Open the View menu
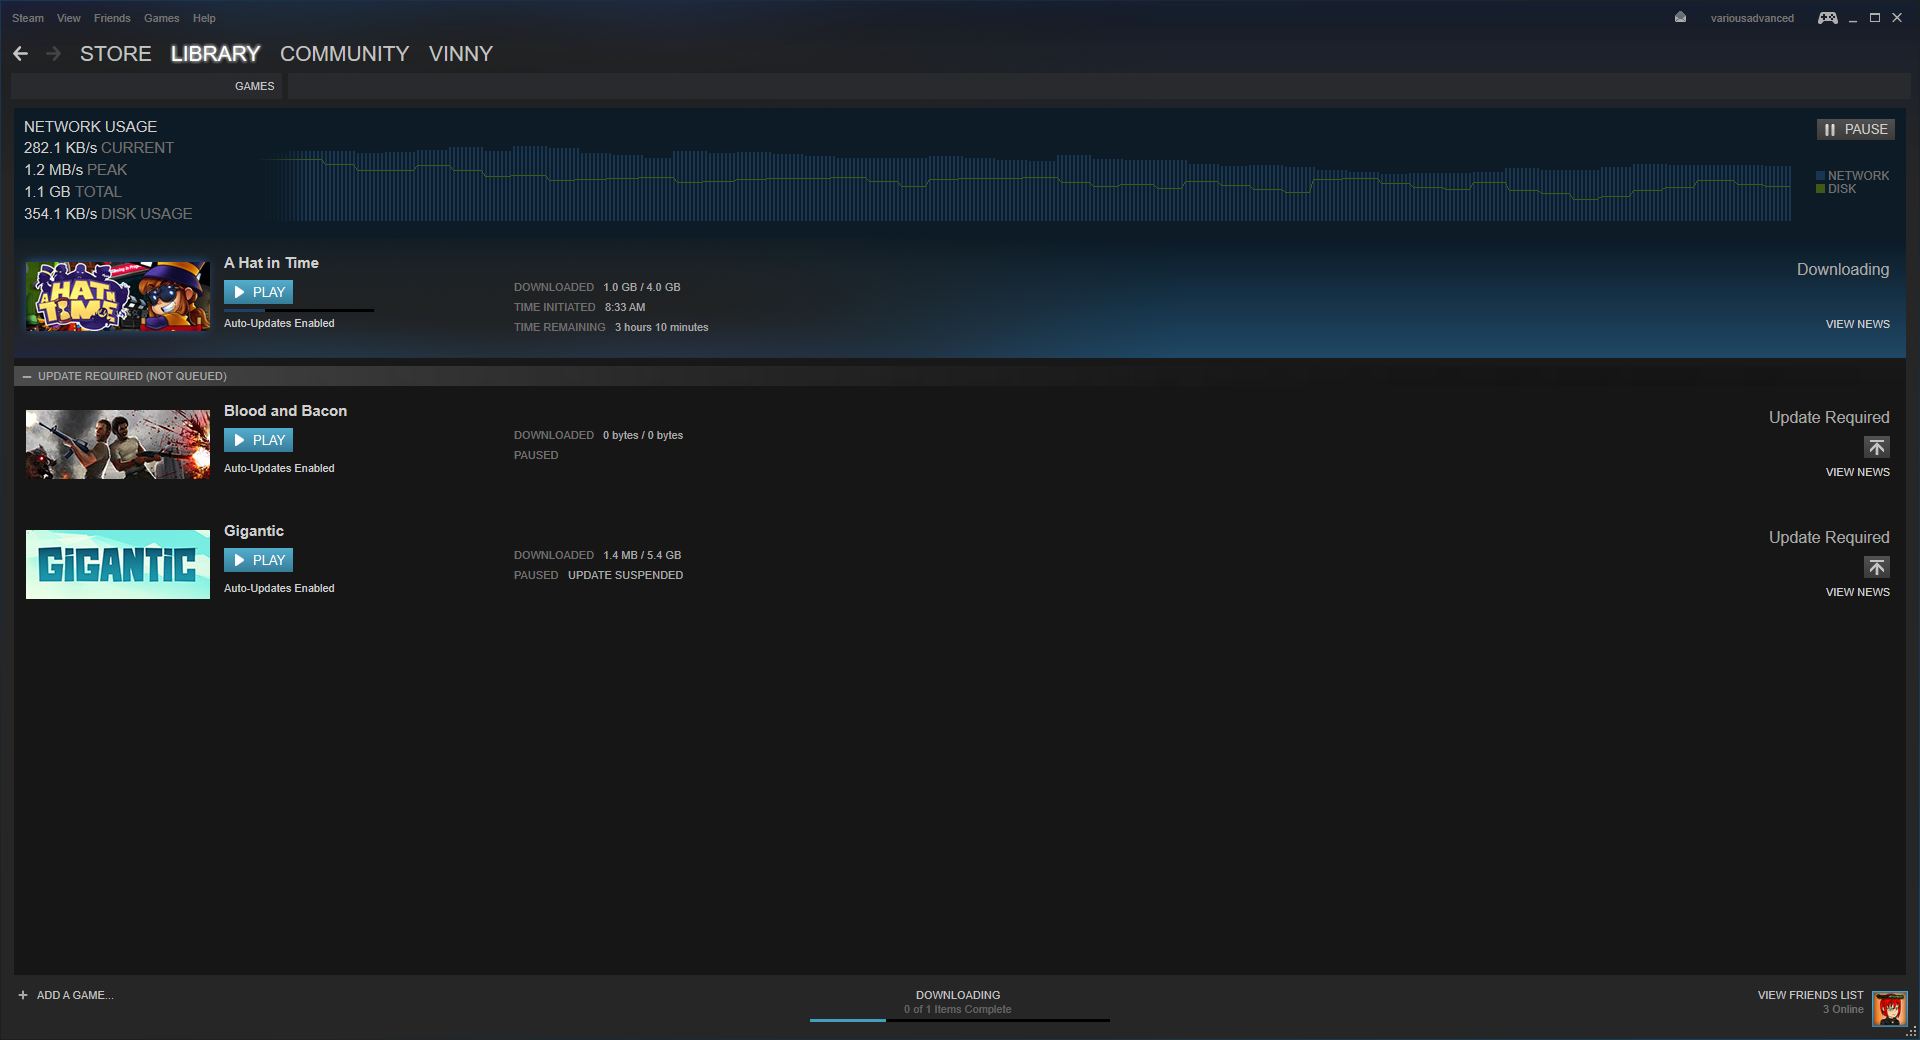This screenshot has height=1040, width=1920. pyautogui.click(x=69, y=18)
